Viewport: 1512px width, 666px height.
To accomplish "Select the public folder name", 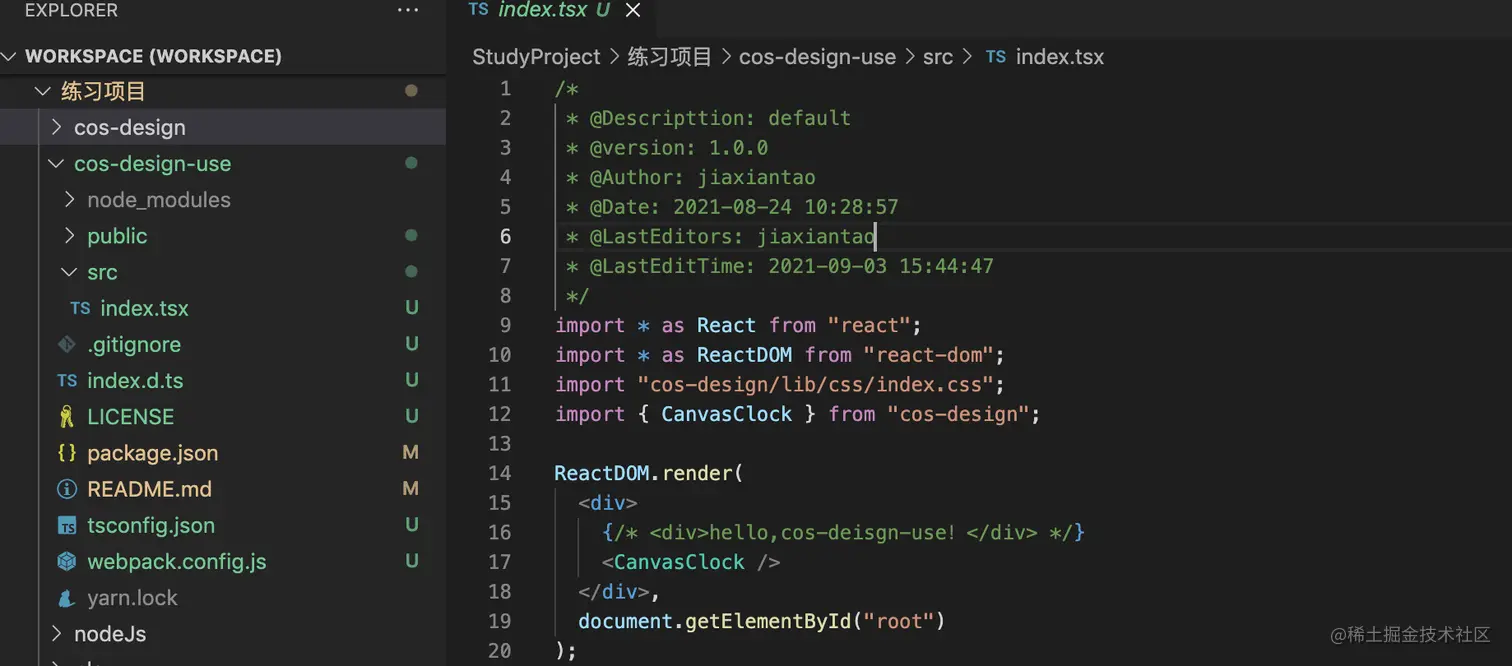I will pyautogui.click(x=117, y=236).
